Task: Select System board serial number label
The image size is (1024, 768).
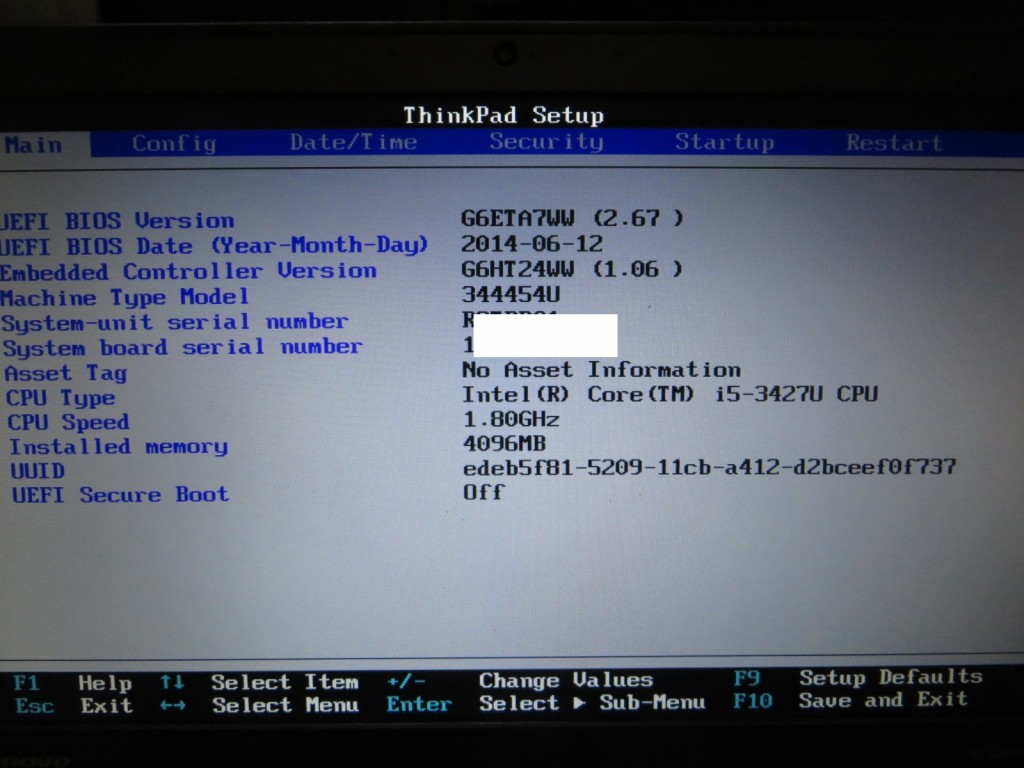Action: 182,347
